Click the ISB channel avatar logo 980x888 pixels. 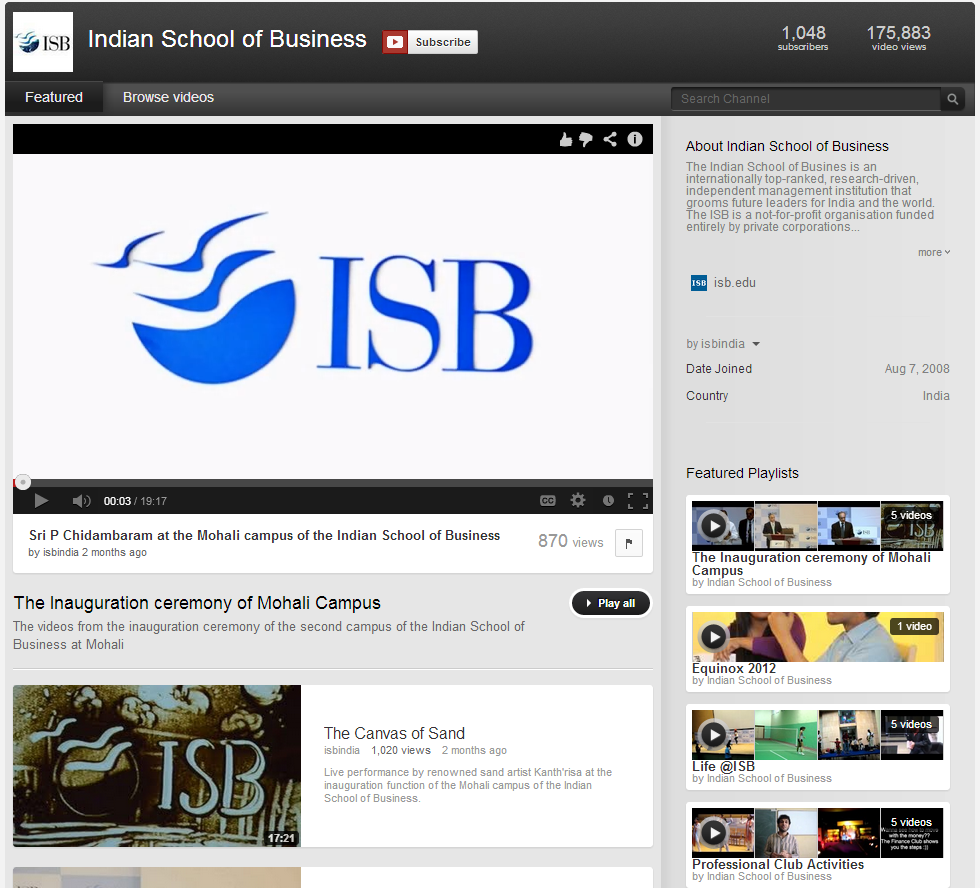pos(42,41)
